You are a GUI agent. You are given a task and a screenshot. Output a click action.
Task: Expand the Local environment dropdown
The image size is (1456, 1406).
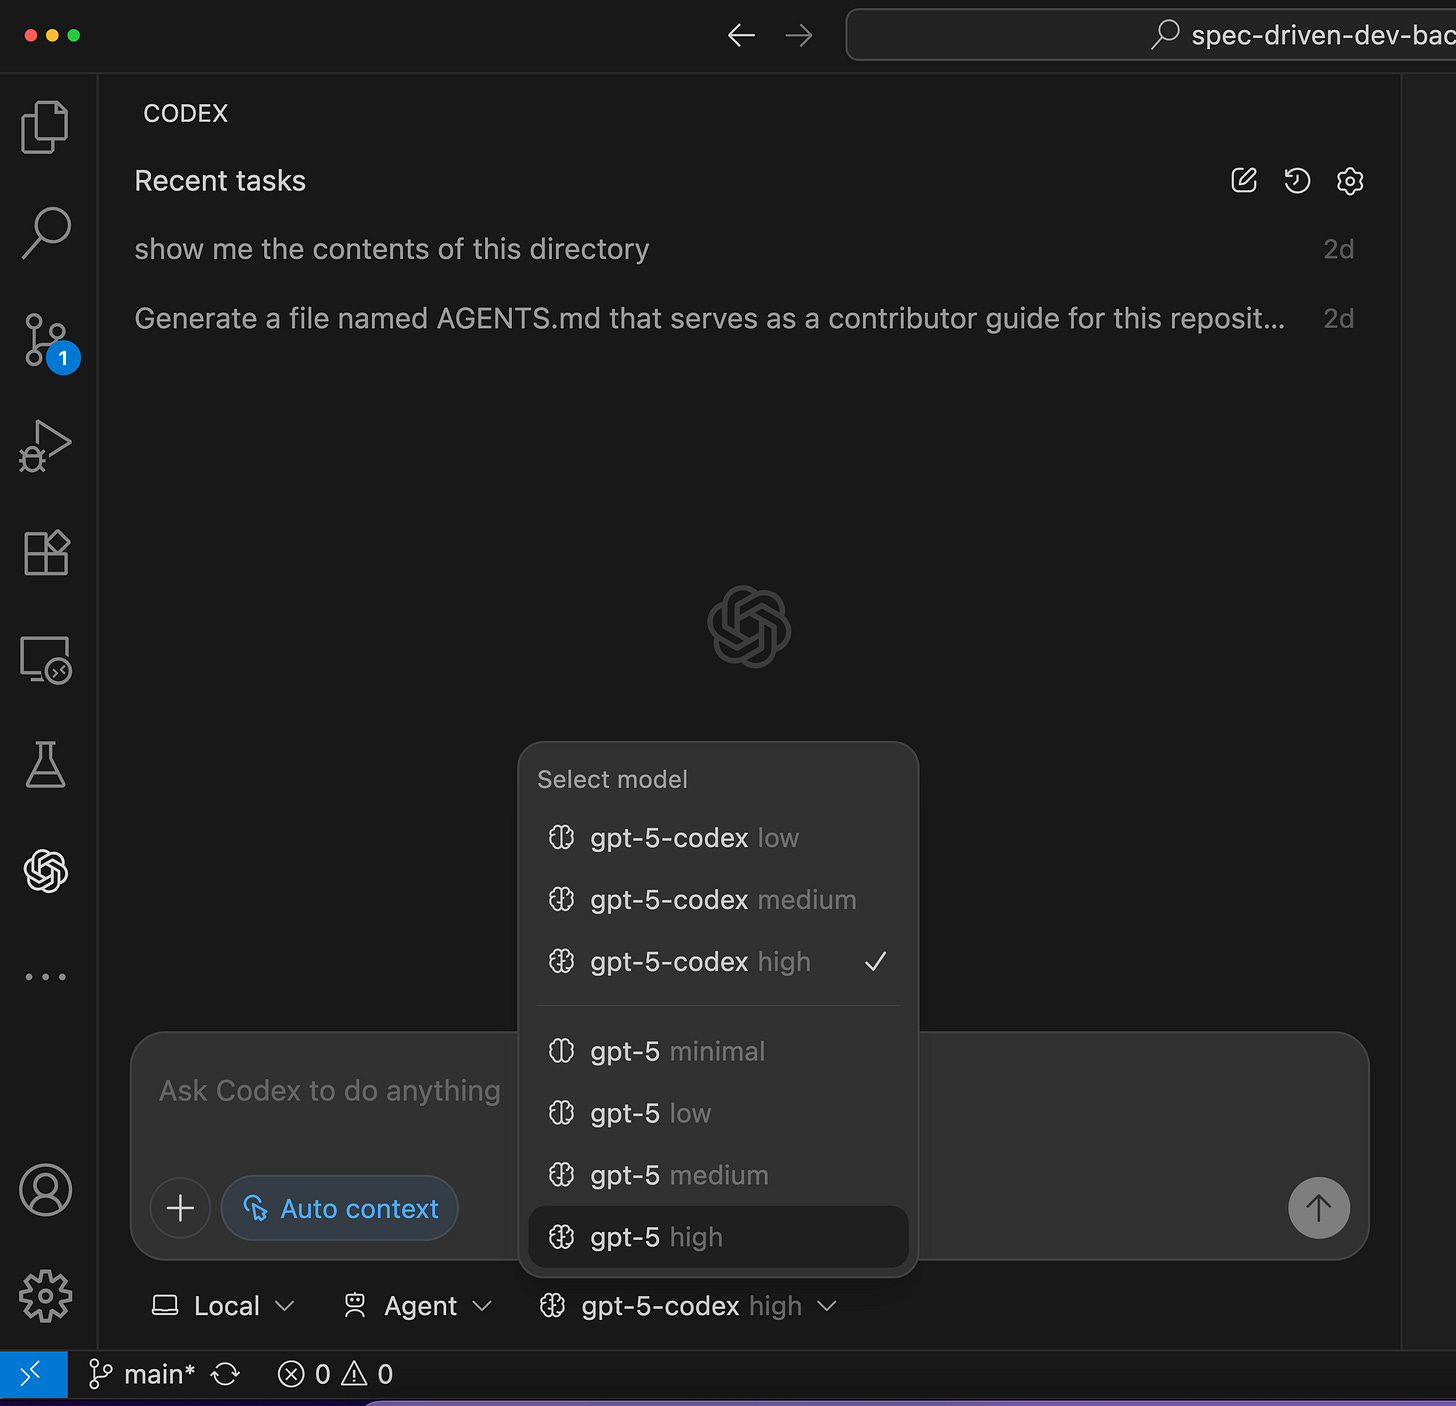pyautogui.click(x=223, y=1306)
